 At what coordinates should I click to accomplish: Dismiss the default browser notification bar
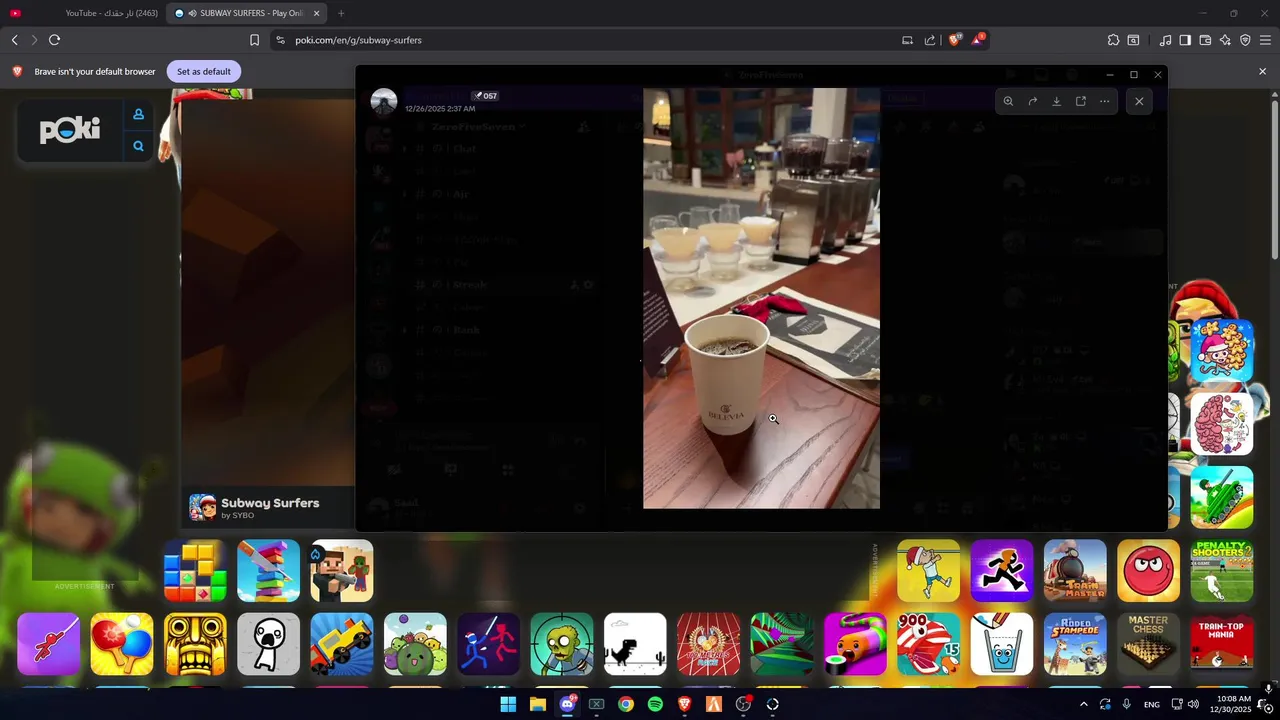(1262, 71)
